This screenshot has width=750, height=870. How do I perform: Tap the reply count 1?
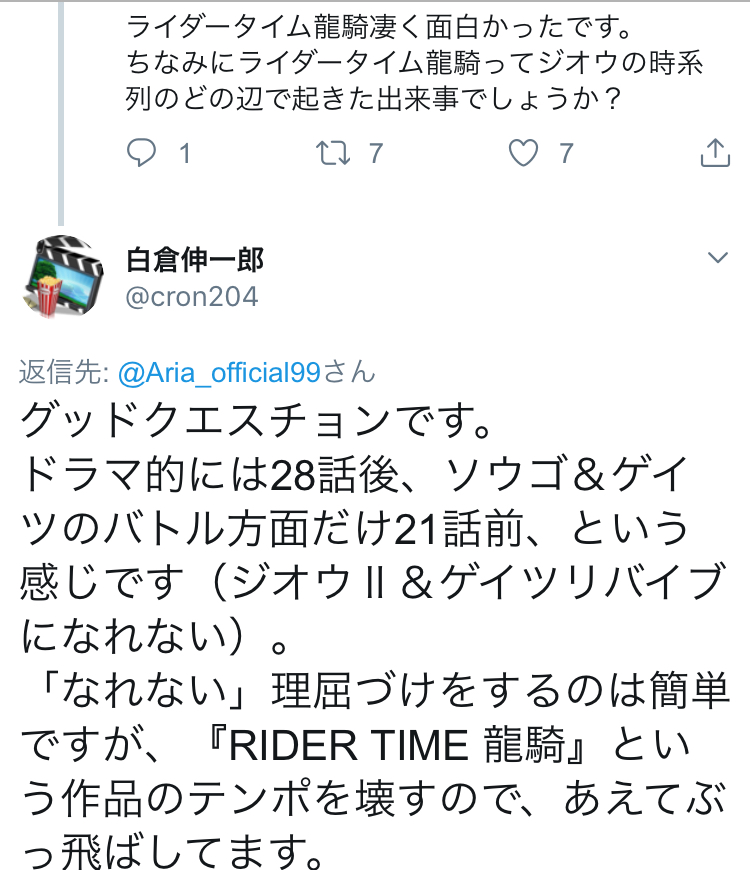pos(184,153)
